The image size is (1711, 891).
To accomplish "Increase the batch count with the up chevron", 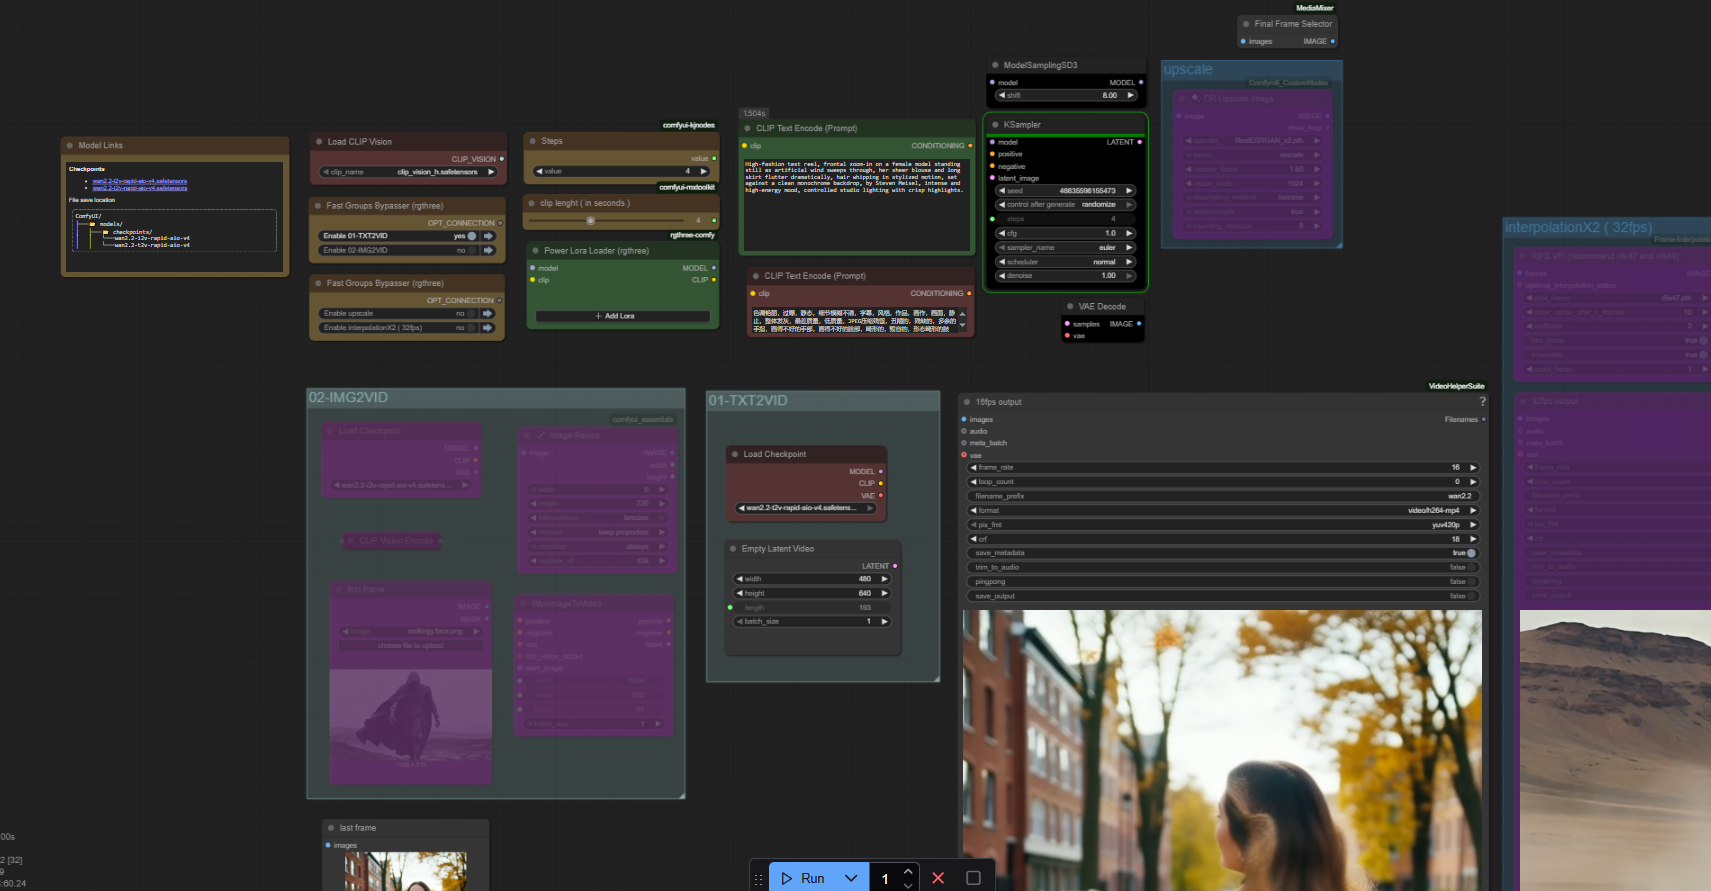I will (x=908, y=872).
